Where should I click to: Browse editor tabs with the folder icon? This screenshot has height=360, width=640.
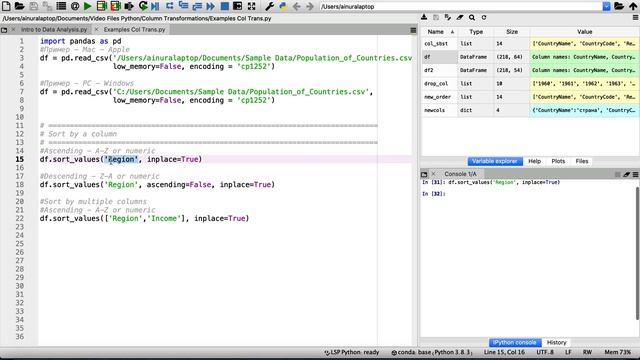point(4,30)
